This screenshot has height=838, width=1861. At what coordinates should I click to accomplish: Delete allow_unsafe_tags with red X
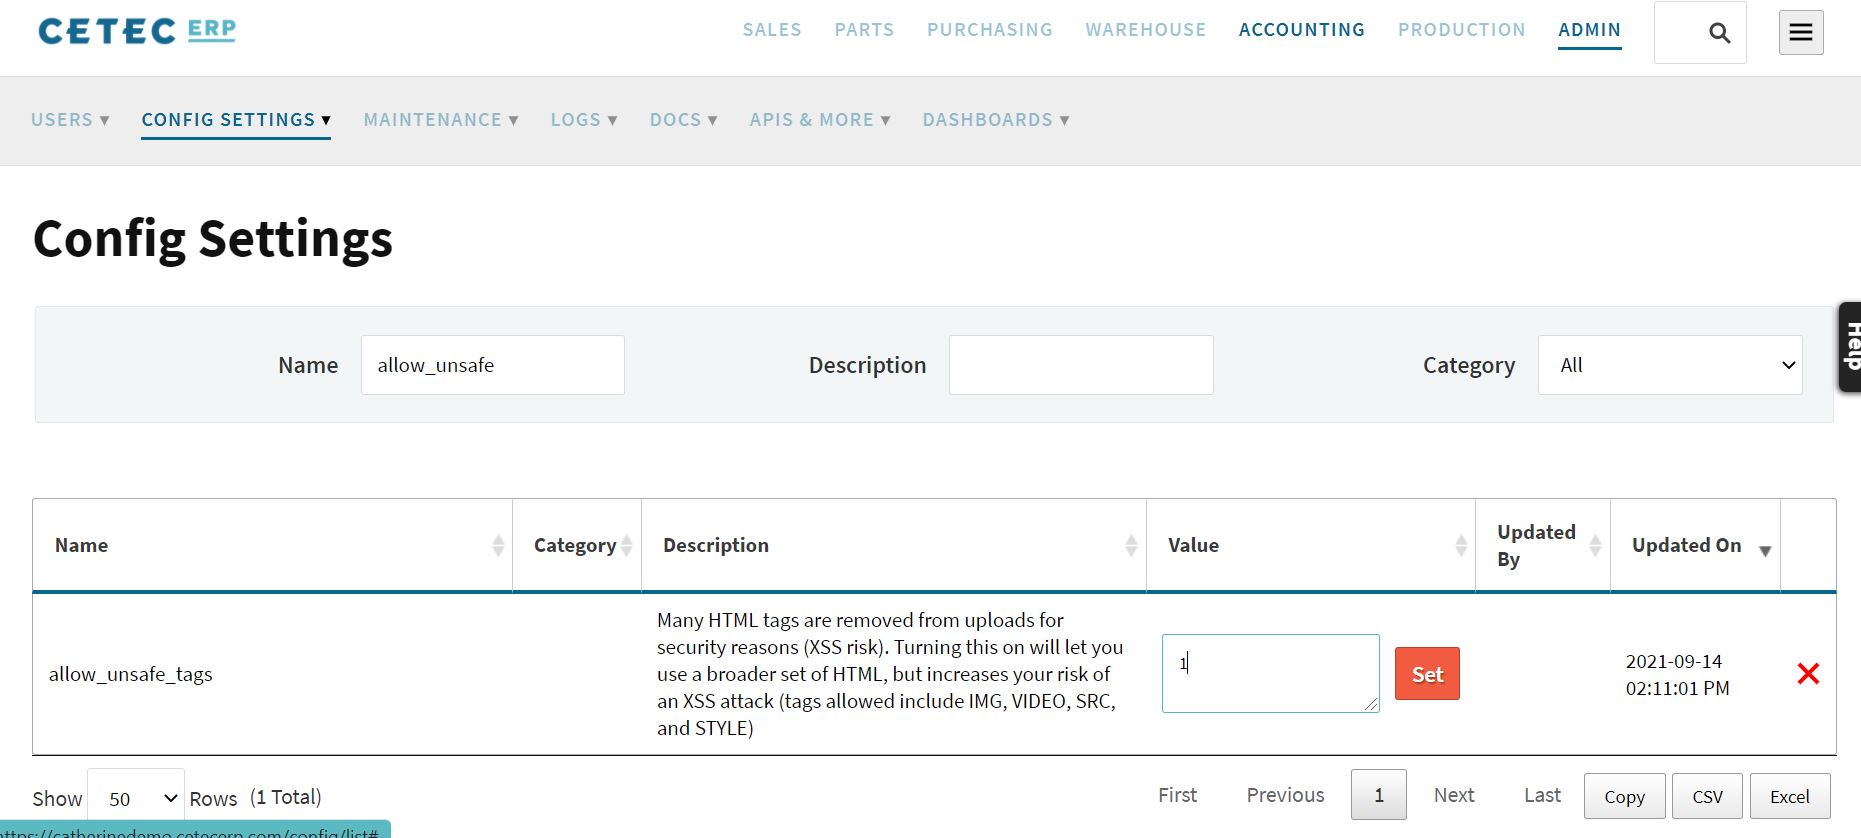(x=1808, y=674)
